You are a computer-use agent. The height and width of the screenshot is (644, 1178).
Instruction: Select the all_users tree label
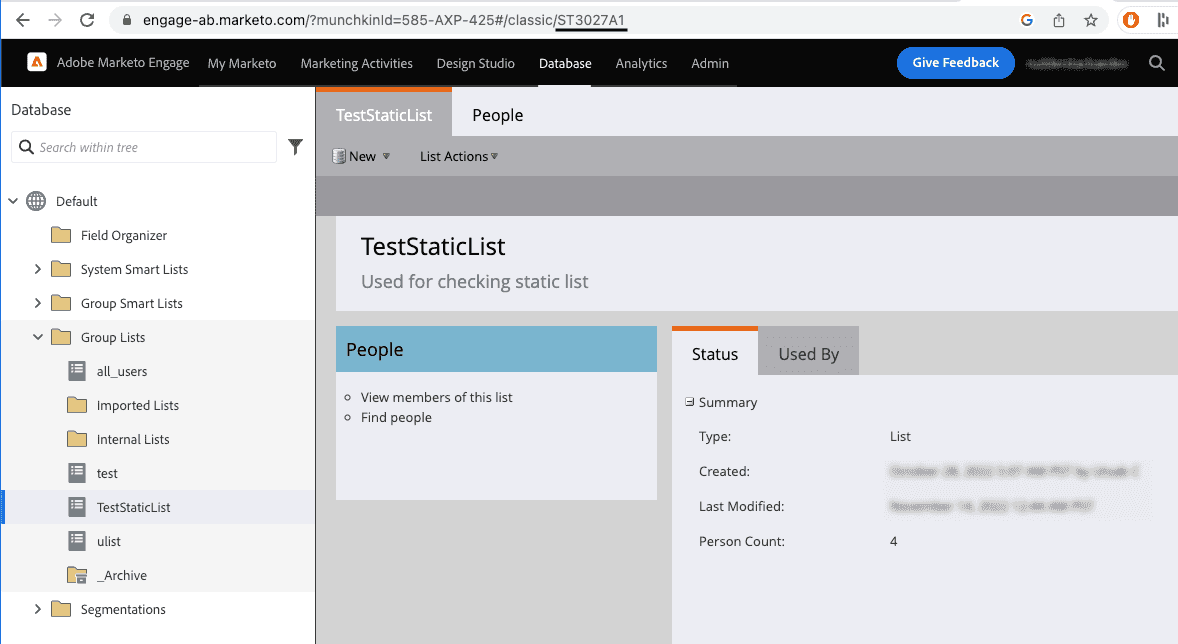(122, 371)
